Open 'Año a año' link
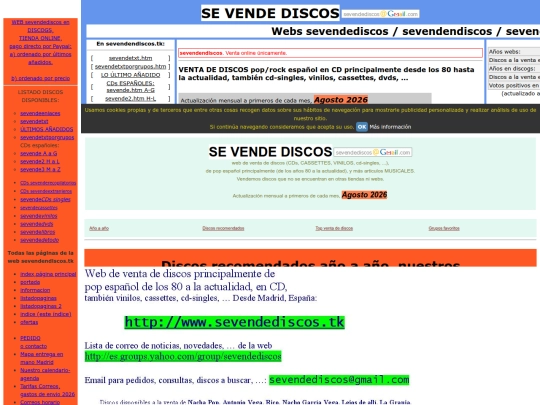Image resolution: width=540 pixels, height=405 pixels. pos(99,228)
